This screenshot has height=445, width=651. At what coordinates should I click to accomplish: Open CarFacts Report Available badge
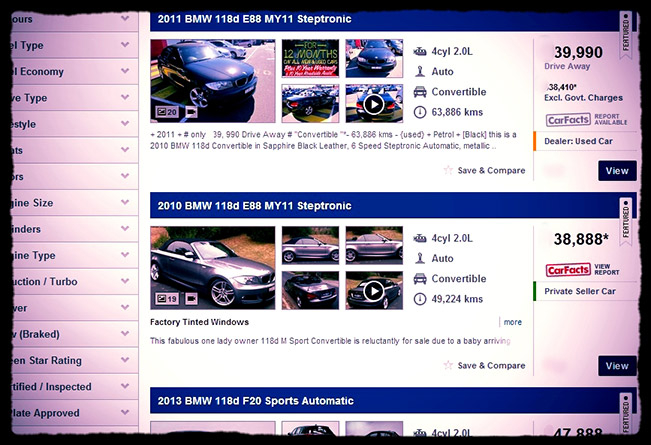[x=586, y=120]
